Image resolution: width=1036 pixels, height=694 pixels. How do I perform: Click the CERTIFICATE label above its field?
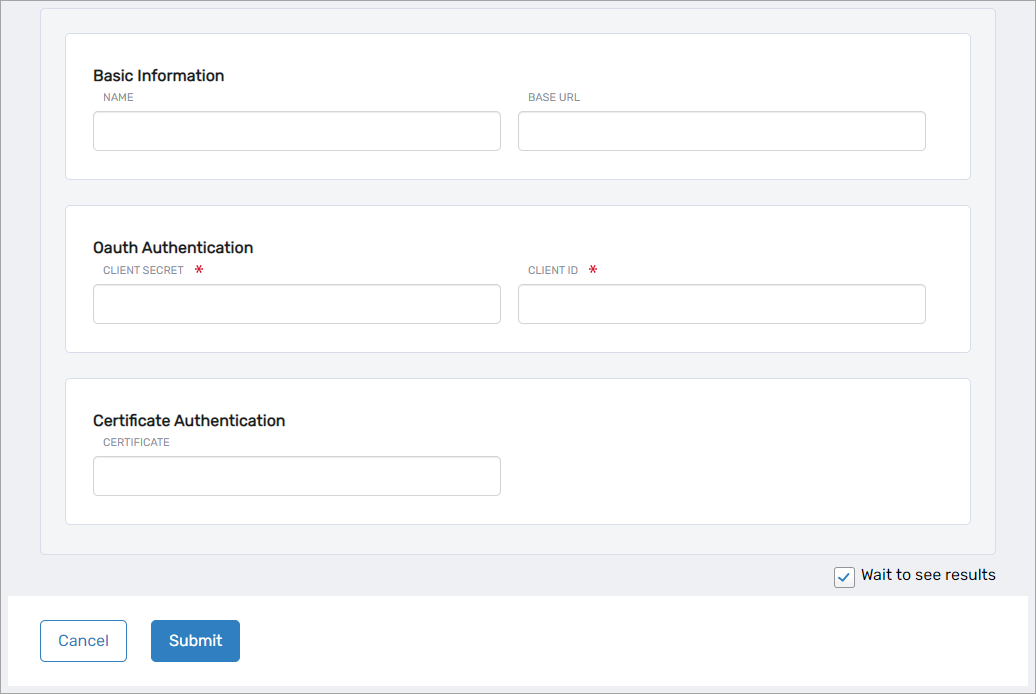click(x=135, y=442)
